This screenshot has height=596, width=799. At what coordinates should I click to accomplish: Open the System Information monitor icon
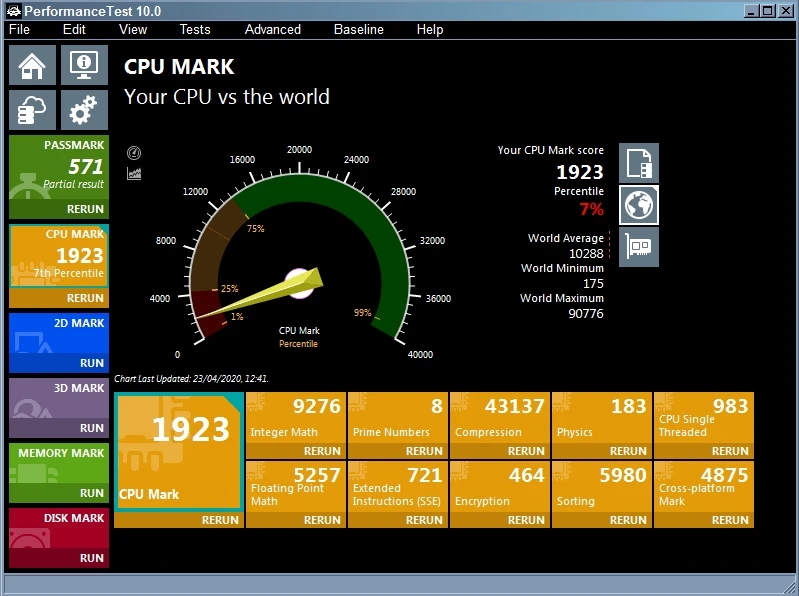coord(84,65)
